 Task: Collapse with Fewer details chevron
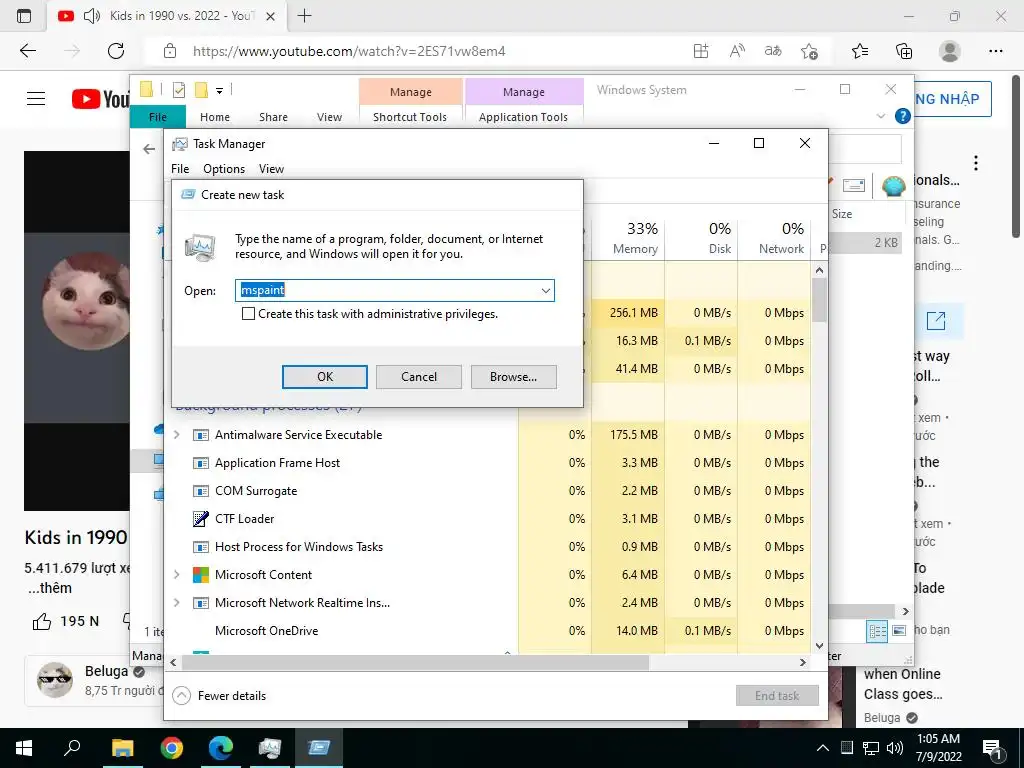pos(181,696)
